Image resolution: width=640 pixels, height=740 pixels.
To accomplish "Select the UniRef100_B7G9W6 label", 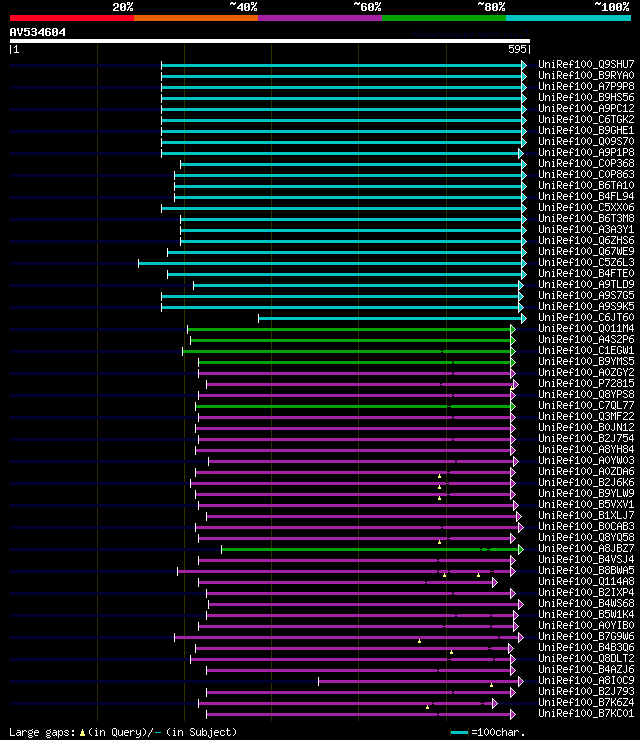I will click(x=586, y=636).
